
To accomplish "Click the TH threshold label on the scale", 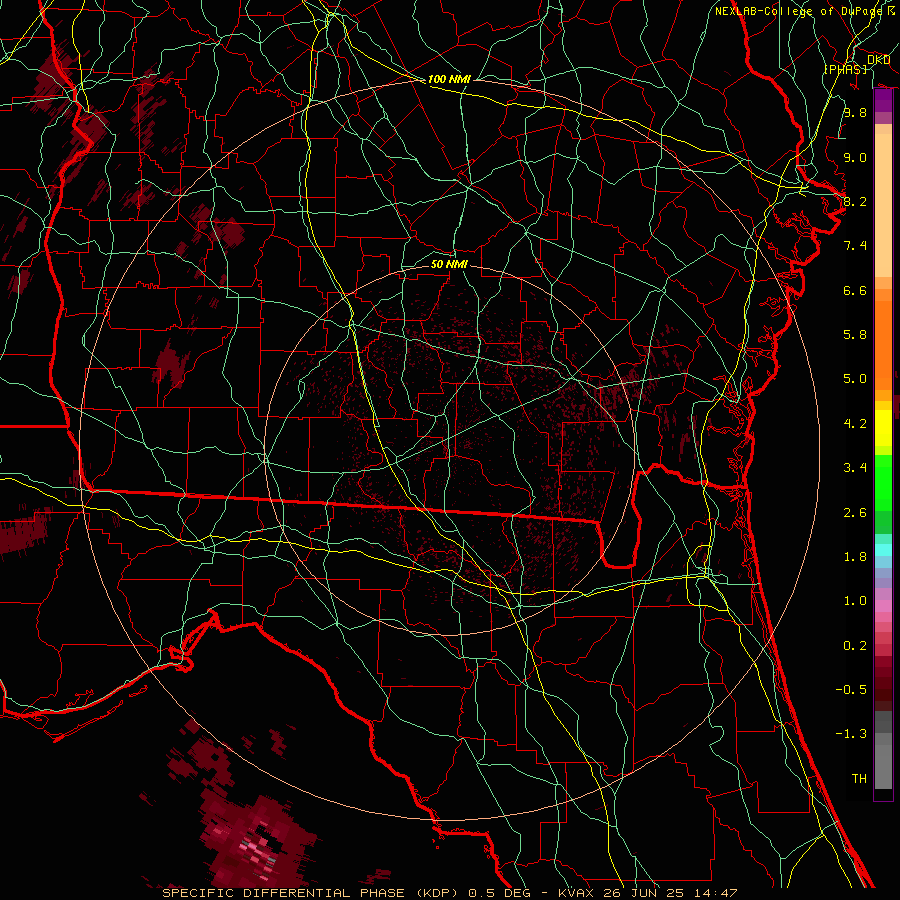I will (859, 779).
